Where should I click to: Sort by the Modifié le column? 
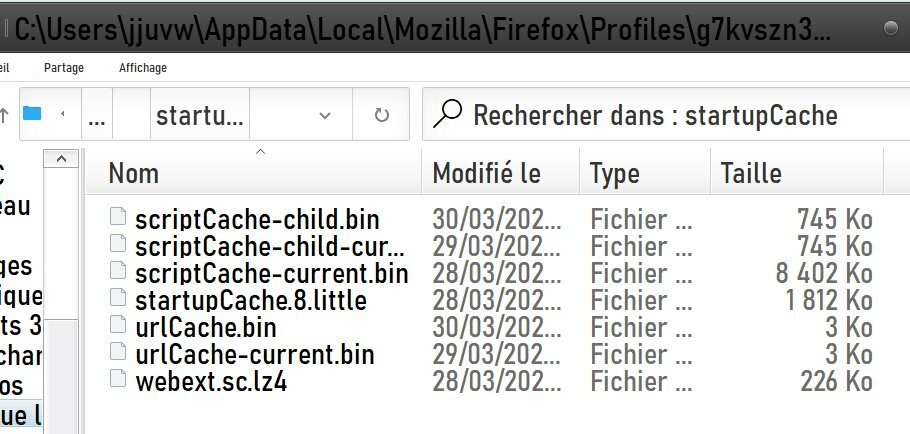[x=486, y=173]
